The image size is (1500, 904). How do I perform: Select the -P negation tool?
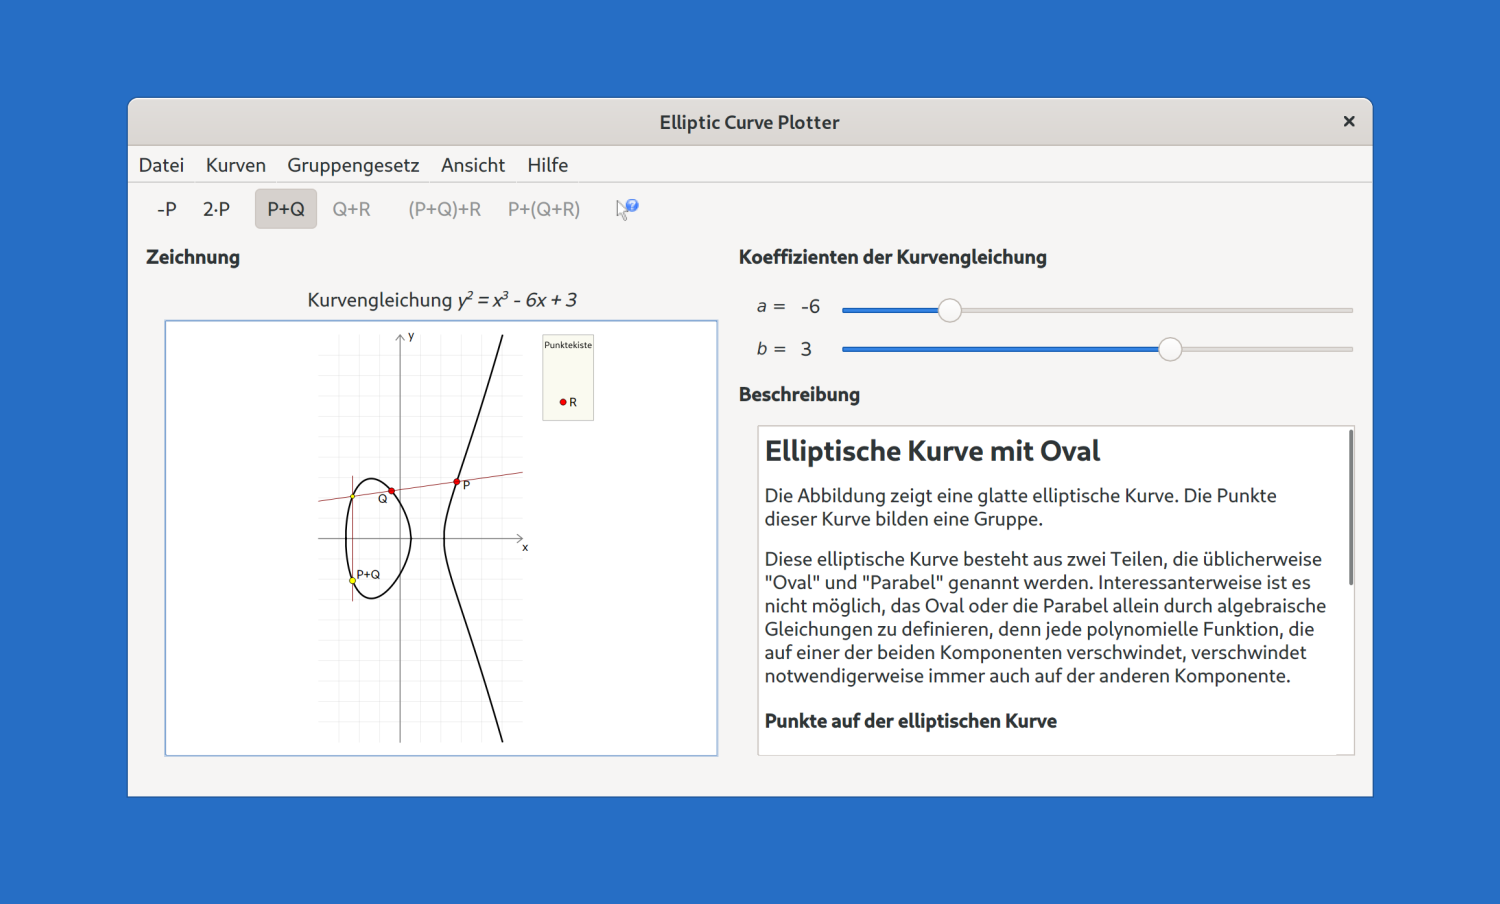pyautogui.click(x=167, y=209)
